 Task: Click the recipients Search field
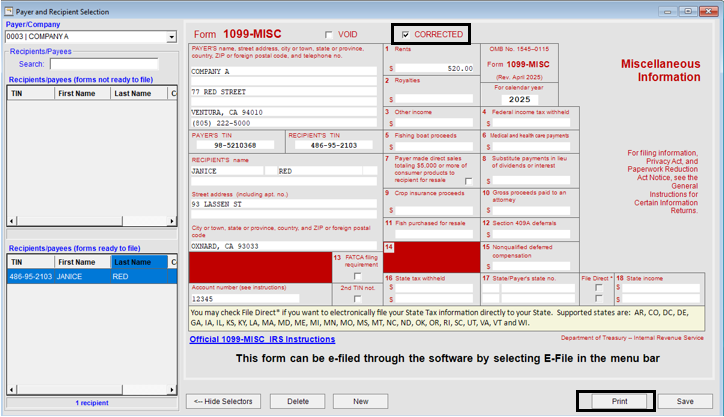click(x=103, y=63)
